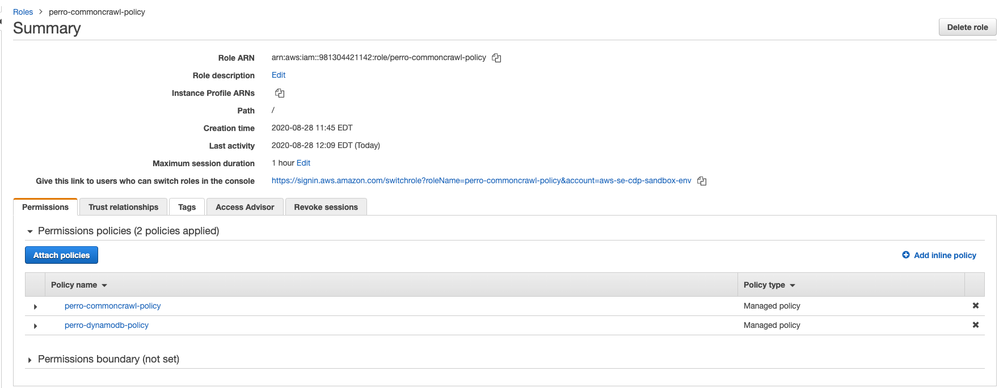Expand perro-commoncrawl-policy row arrow
Screen dimensions: 999x388
coord(35,306)
